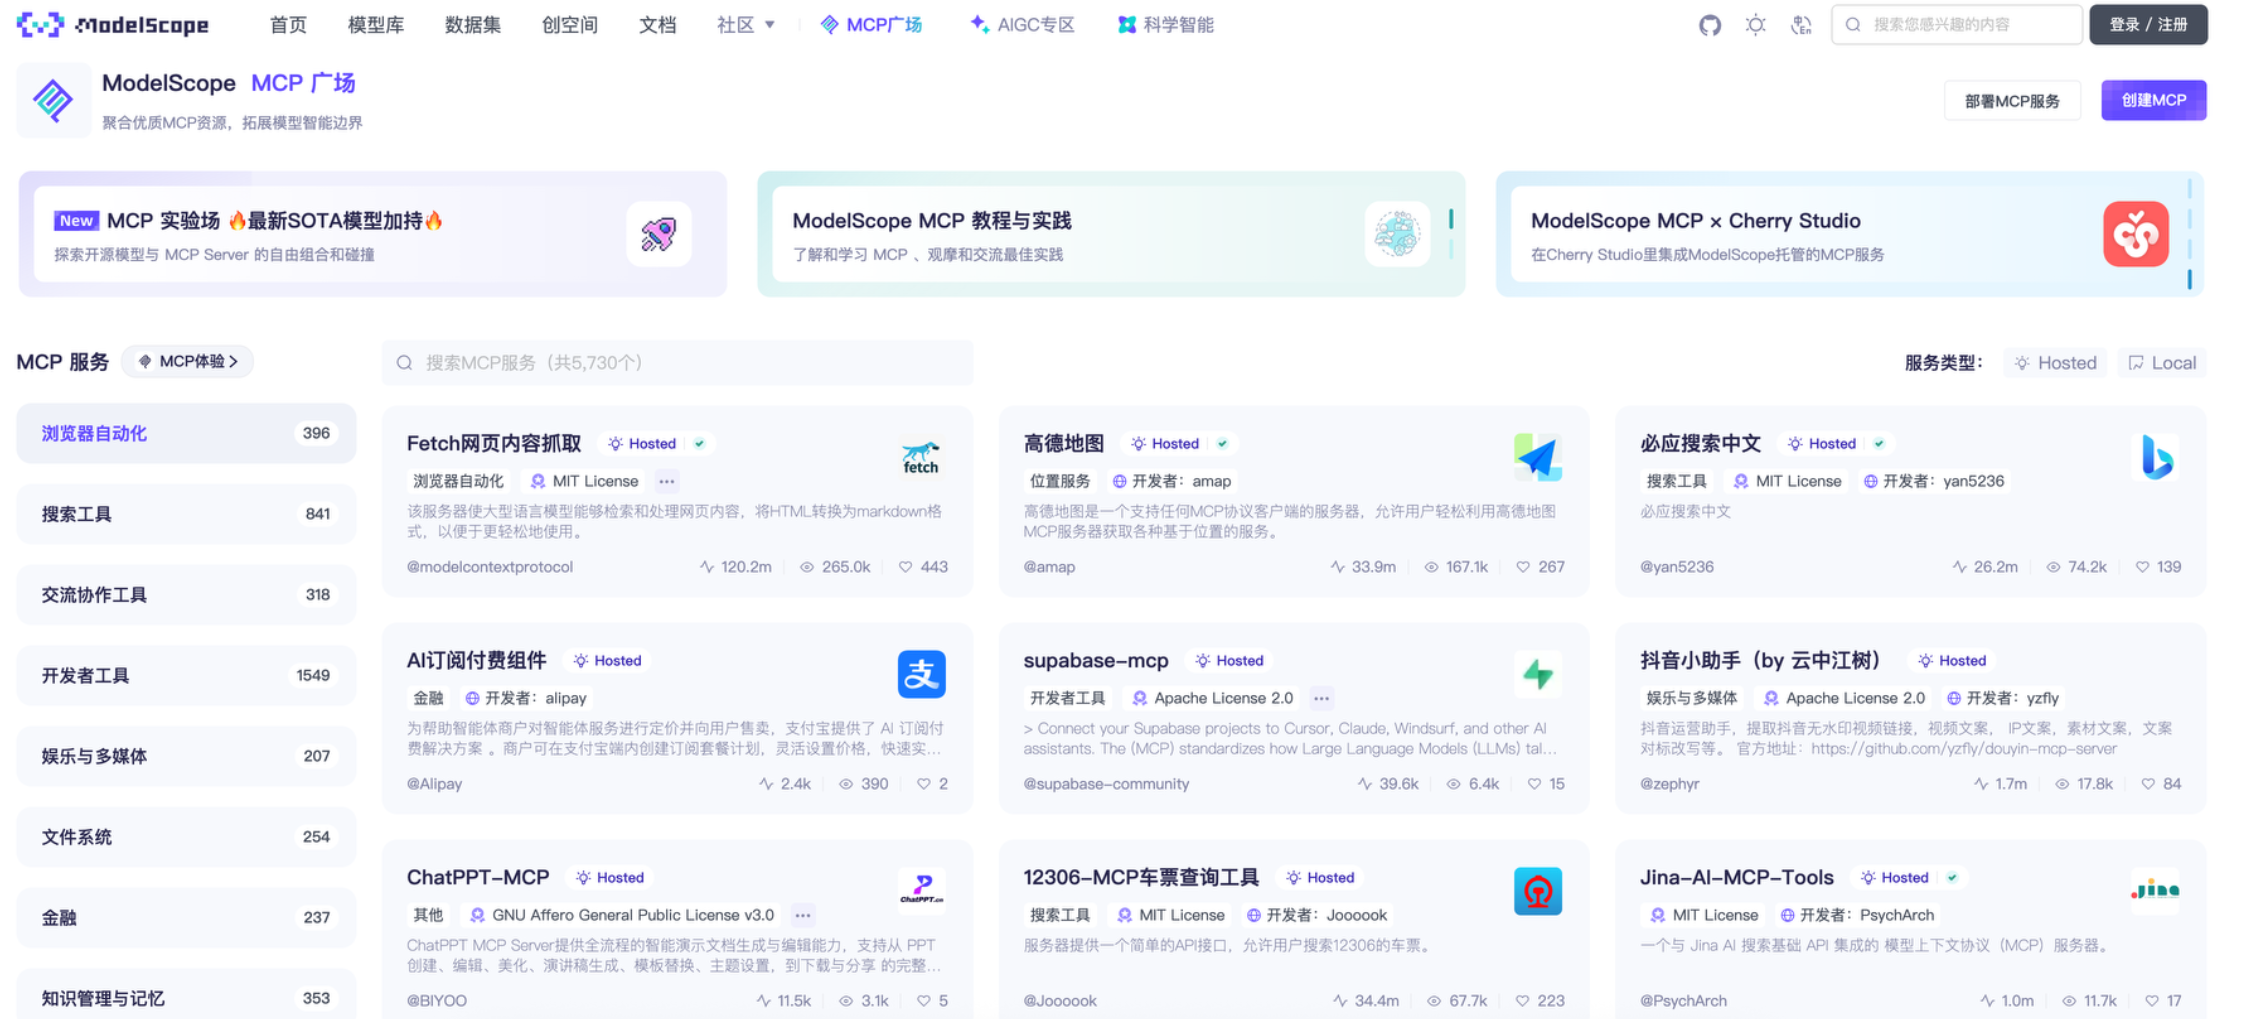The height and width of the screenshot is (1019, 2259).
Task: Open 创空间 navigation item
Action: (570, 25)
